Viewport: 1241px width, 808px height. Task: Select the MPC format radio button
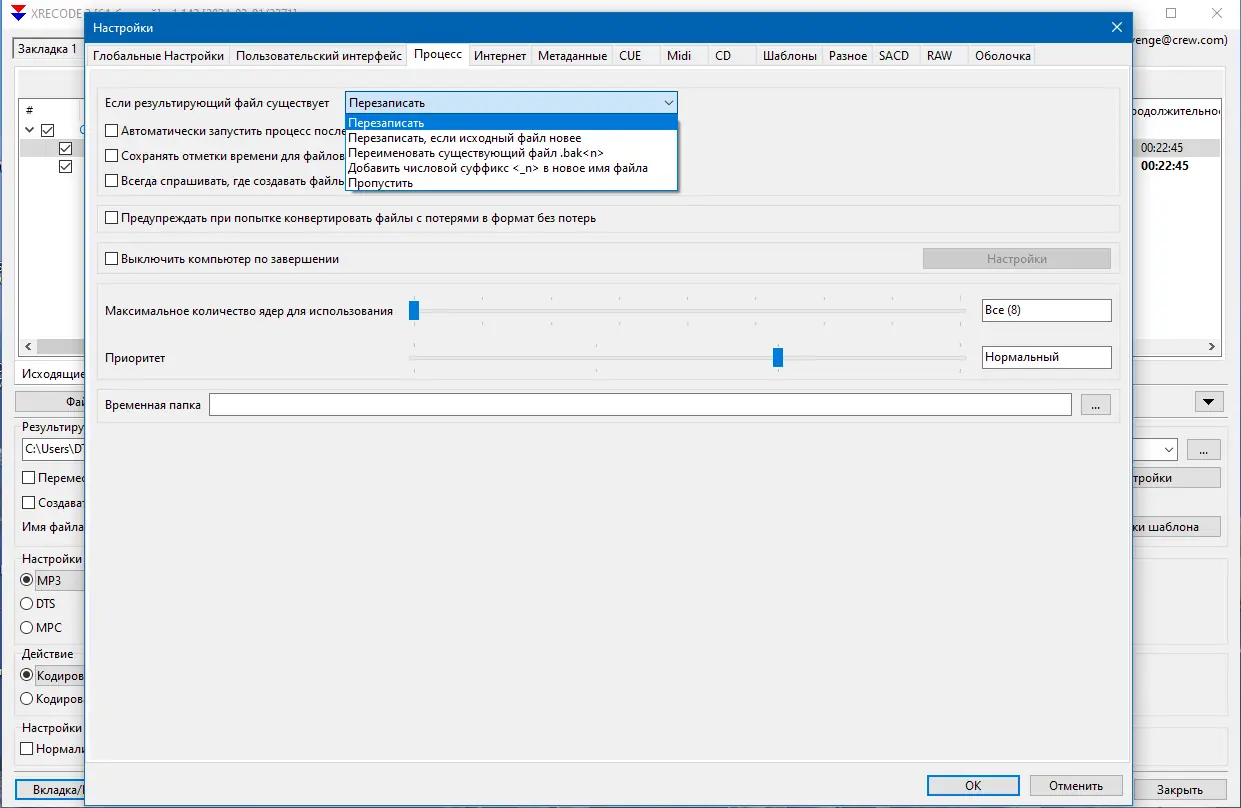[x=27, y=628]
